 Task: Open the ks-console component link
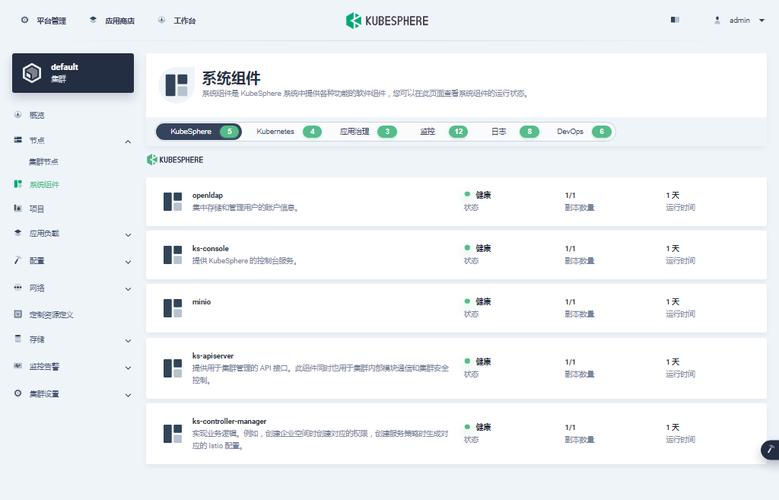point(211,249)
